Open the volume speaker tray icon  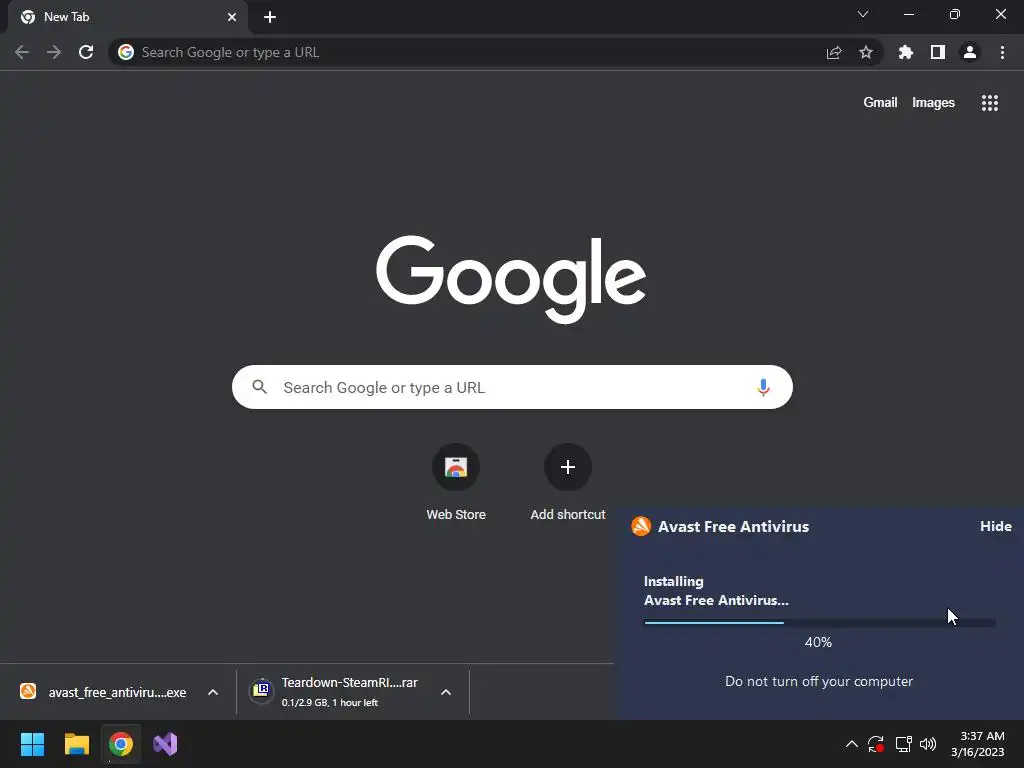(x=928, y=744)
